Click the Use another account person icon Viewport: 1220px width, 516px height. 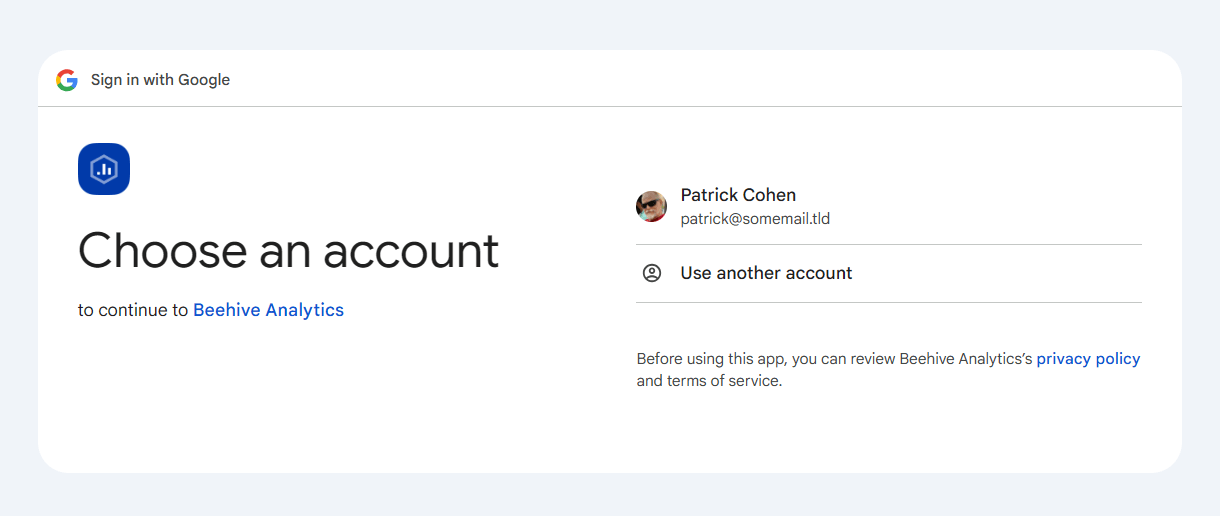(652, 273)
